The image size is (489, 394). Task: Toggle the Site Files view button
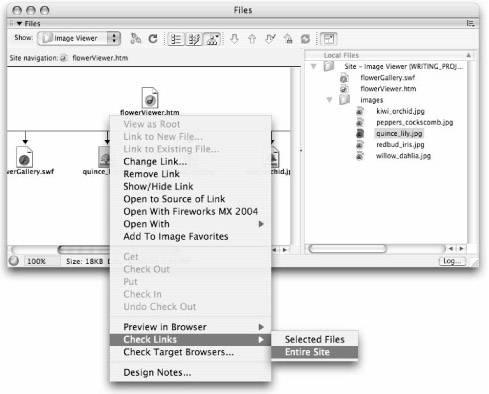pyautogui.click(x=176, y=39)
